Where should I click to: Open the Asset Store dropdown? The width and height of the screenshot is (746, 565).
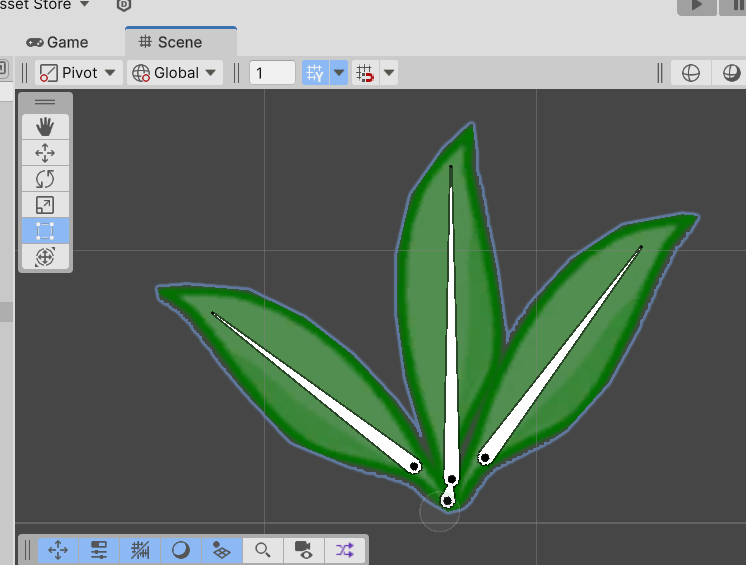click(x=45, y=5)
